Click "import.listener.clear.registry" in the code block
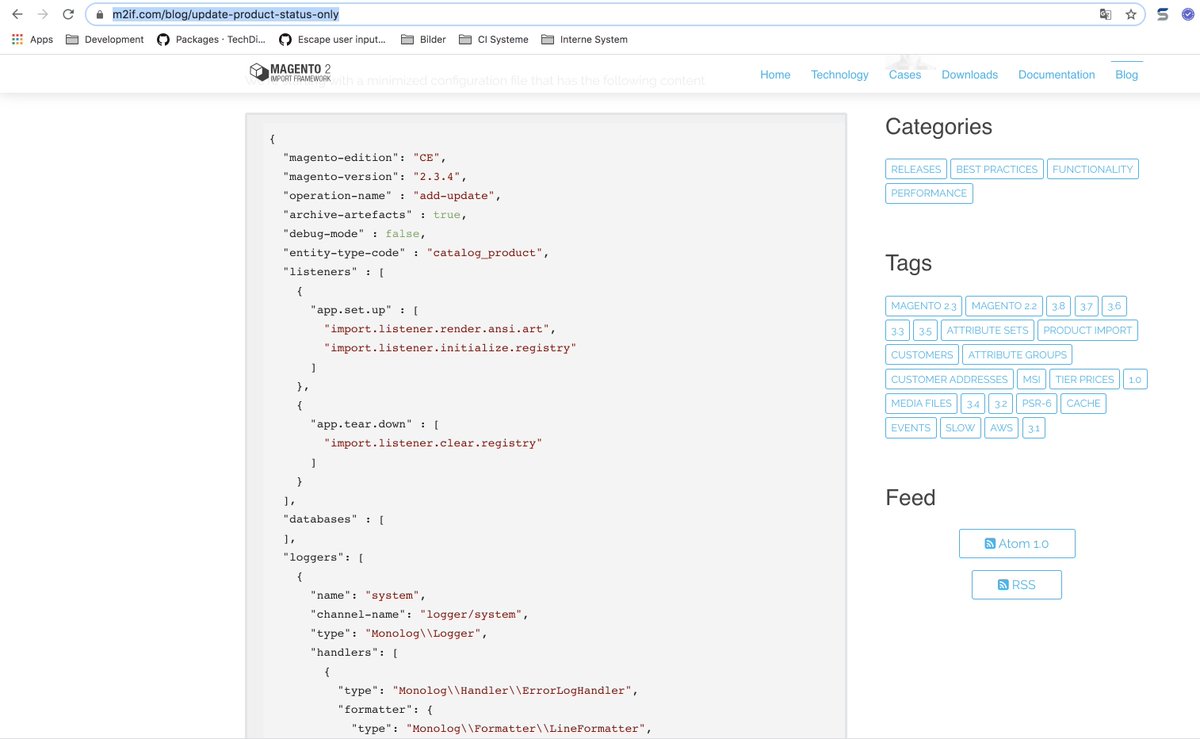 (x=432, y=442)
